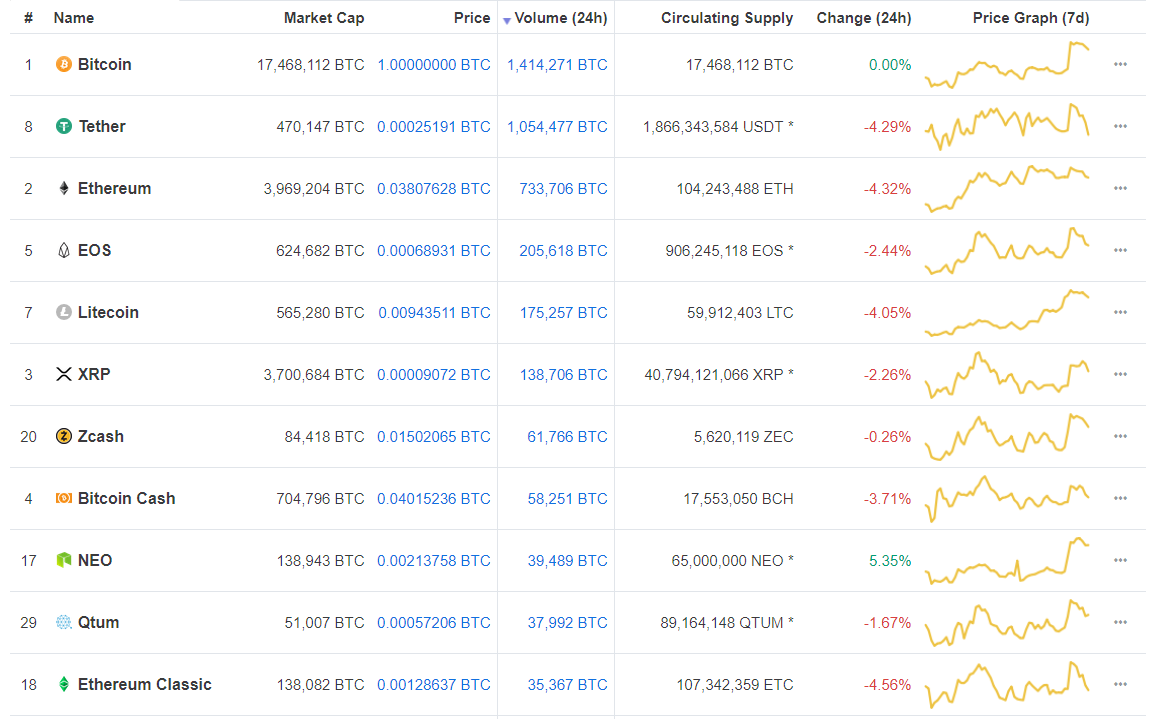Sort table by Market Cap header
This screenshot has width=1154, height=719.
coord(324,18)
